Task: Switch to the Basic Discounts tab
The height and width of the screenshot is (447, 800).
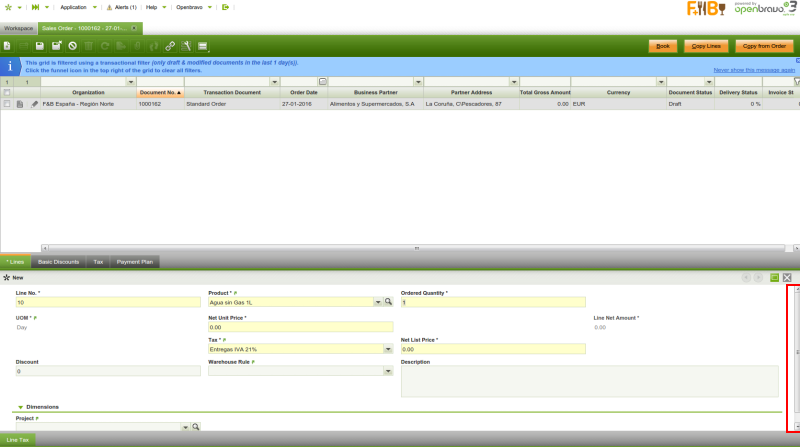Action: [58, 262]
